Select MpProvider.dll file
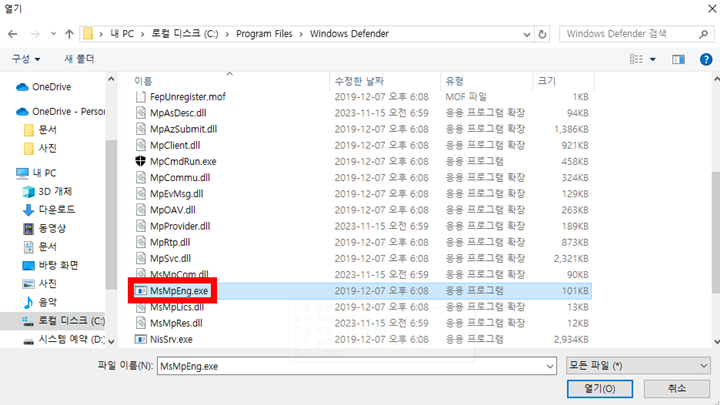This screenshot has height=405, width=720. 180,226
